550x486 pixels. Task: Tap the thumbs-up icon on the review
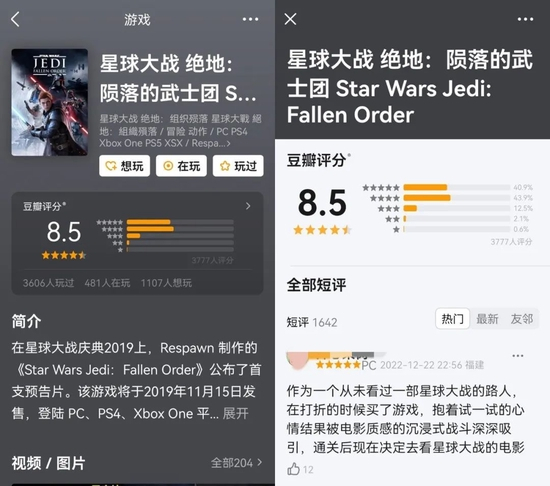click(293, 469)
